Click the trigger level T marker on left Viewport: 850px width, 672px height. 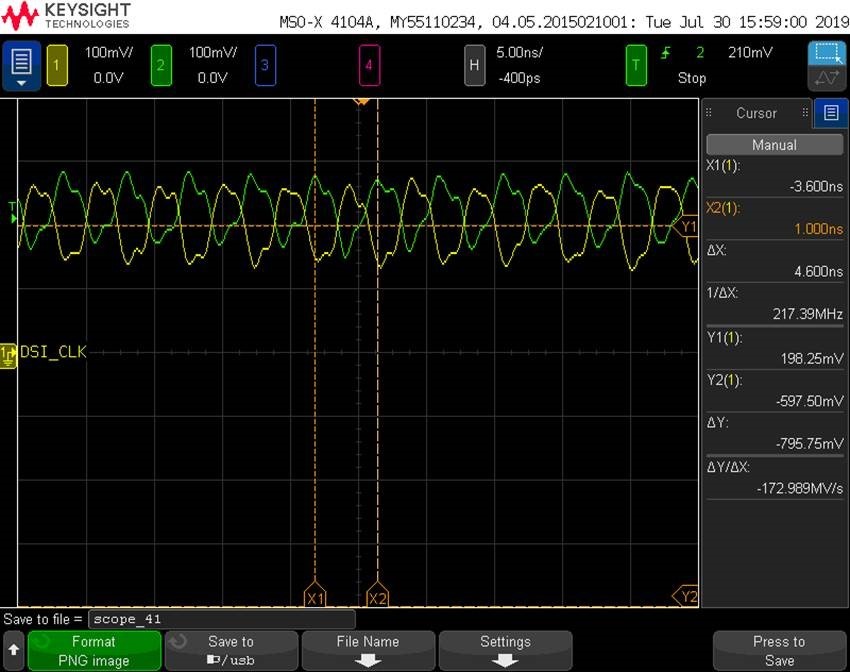pos(12,212)
